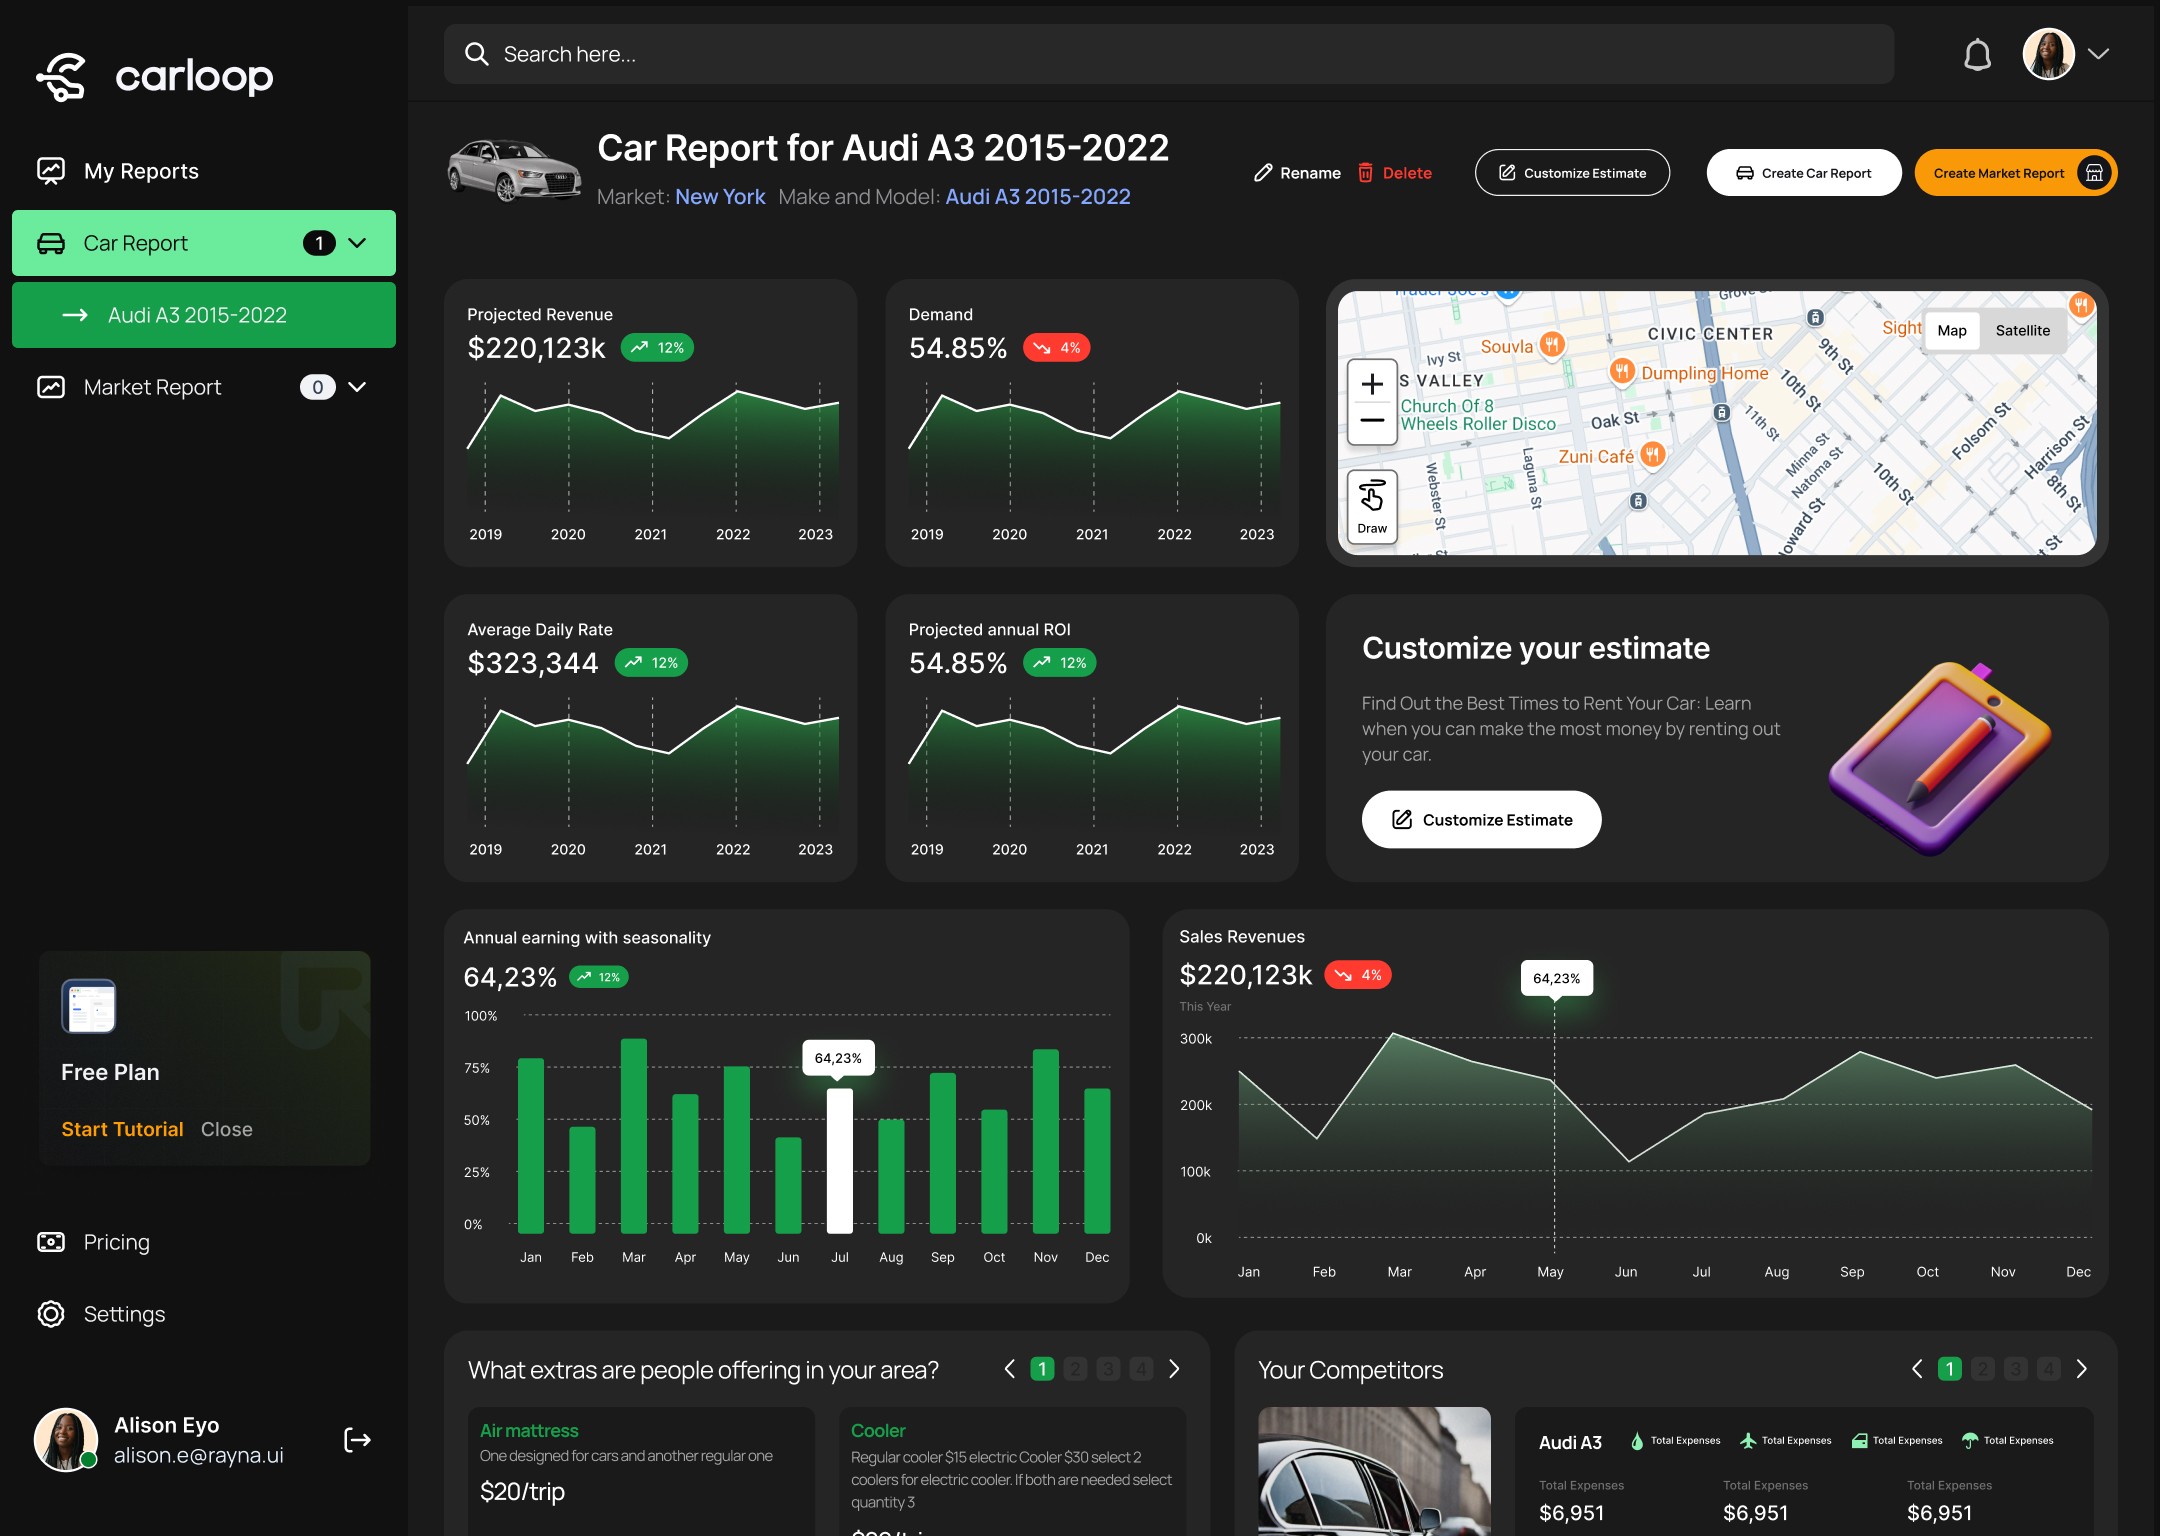This screenshot has height=1536, width=2160.
Task: Expand the Market Report section chevron
Action: pyautogui.click(x=357, y=387)
